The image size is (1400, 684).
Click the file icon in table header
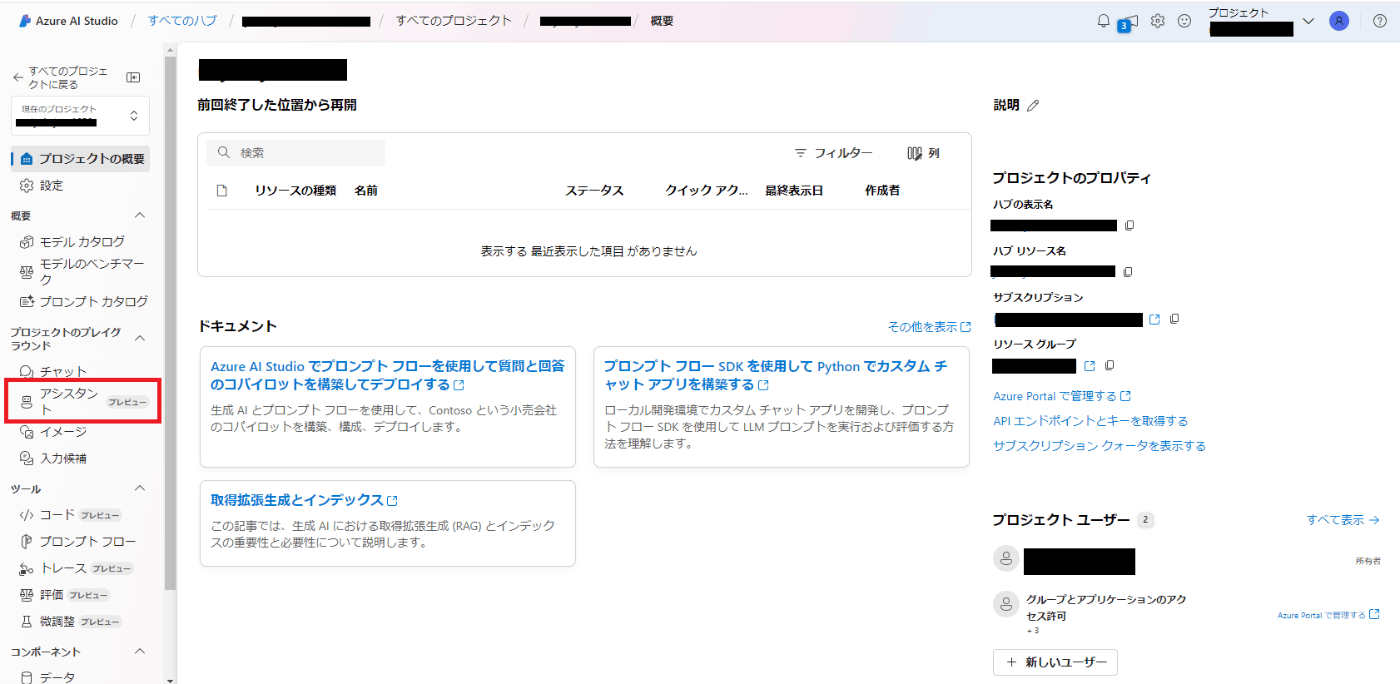pos(222,190)
